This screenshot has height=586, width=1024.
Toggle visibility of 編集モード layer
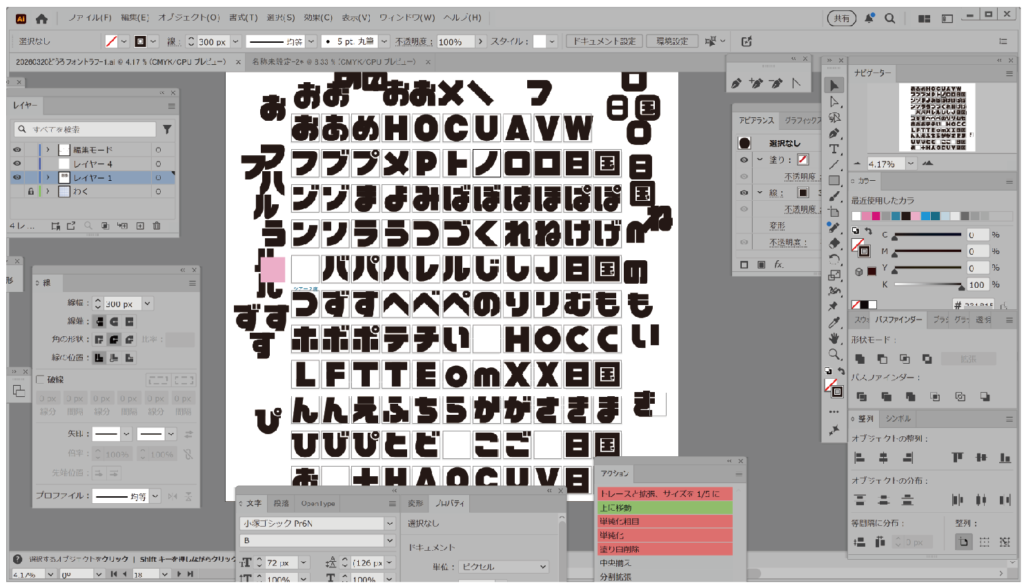17,149
